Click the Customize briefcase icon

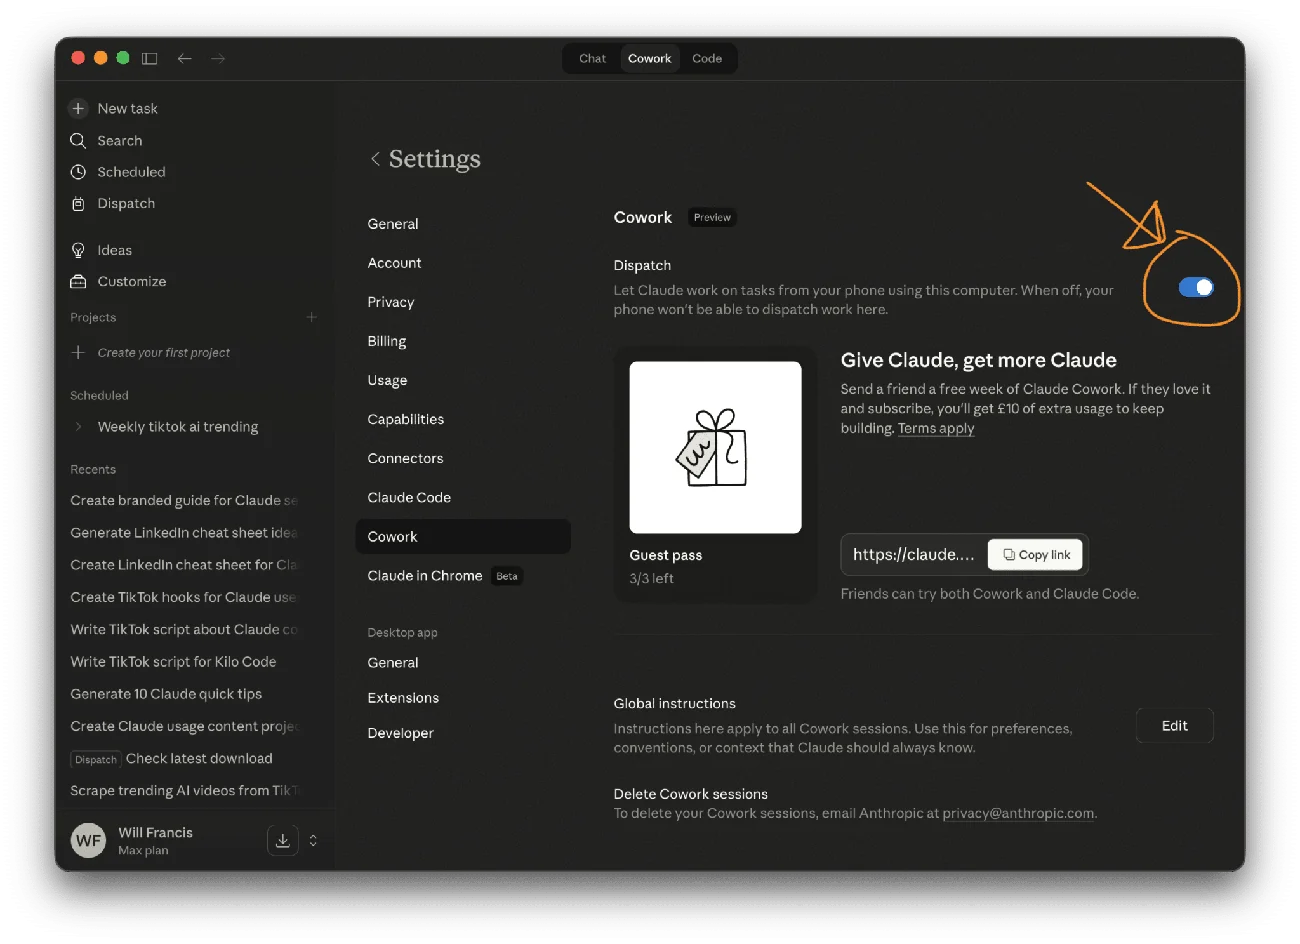pyautogui.click(x=78, y=282)
